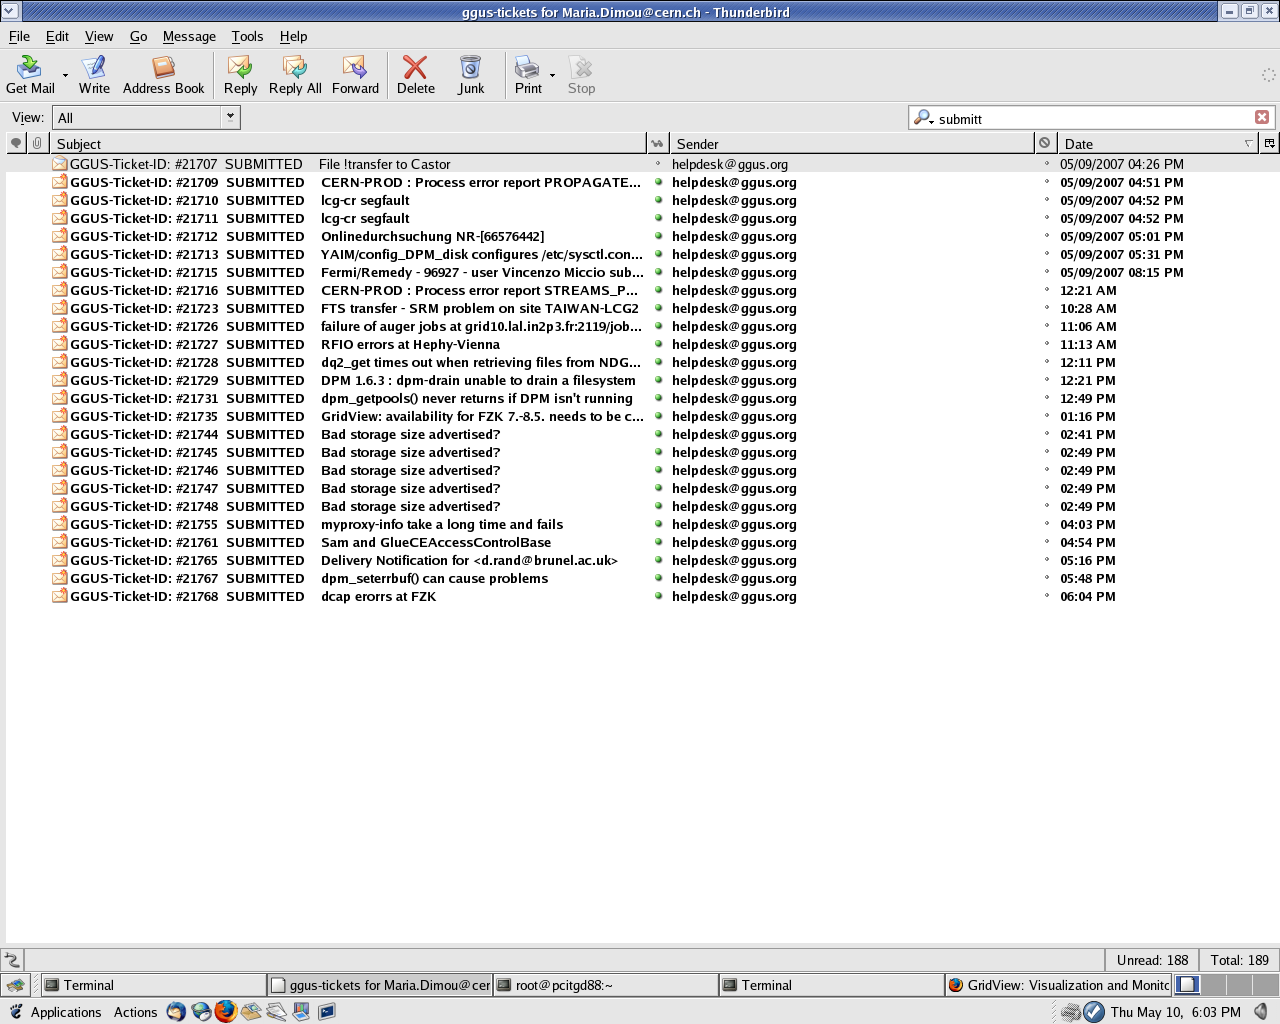The image size is (1280, 1024).
Task: Click the Get Mail toolbar icon
Action: (30, 75)
